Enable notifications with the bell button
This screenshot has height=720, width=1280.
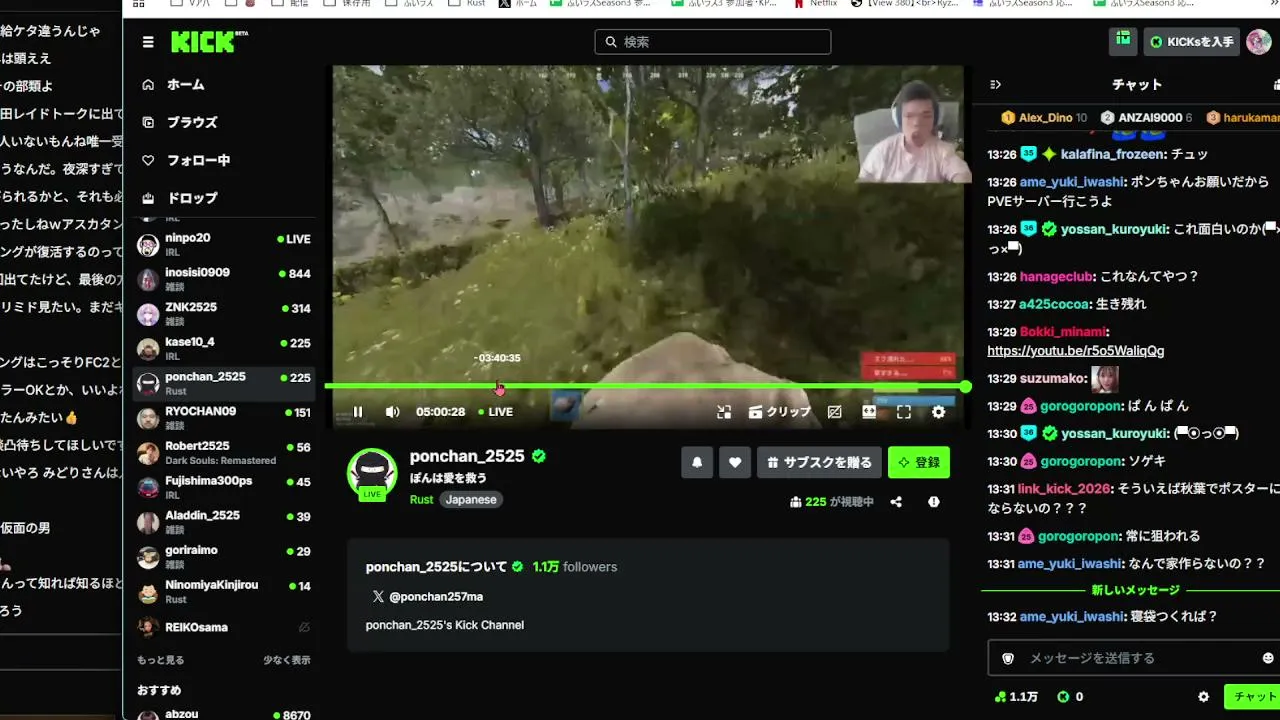(x=697, y=462)
